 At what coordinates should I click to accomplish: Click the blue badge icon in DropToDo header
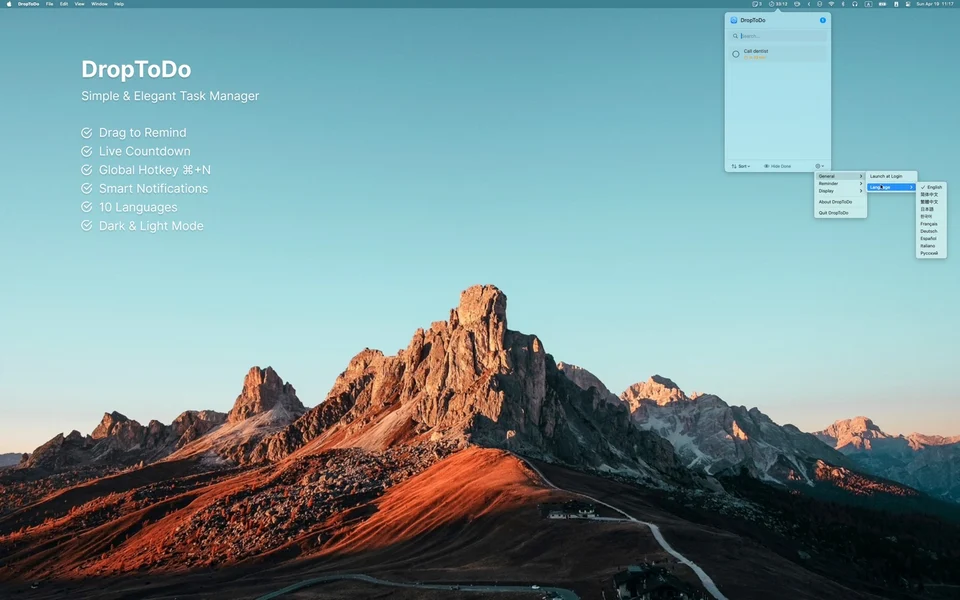[x=823, y=20]
